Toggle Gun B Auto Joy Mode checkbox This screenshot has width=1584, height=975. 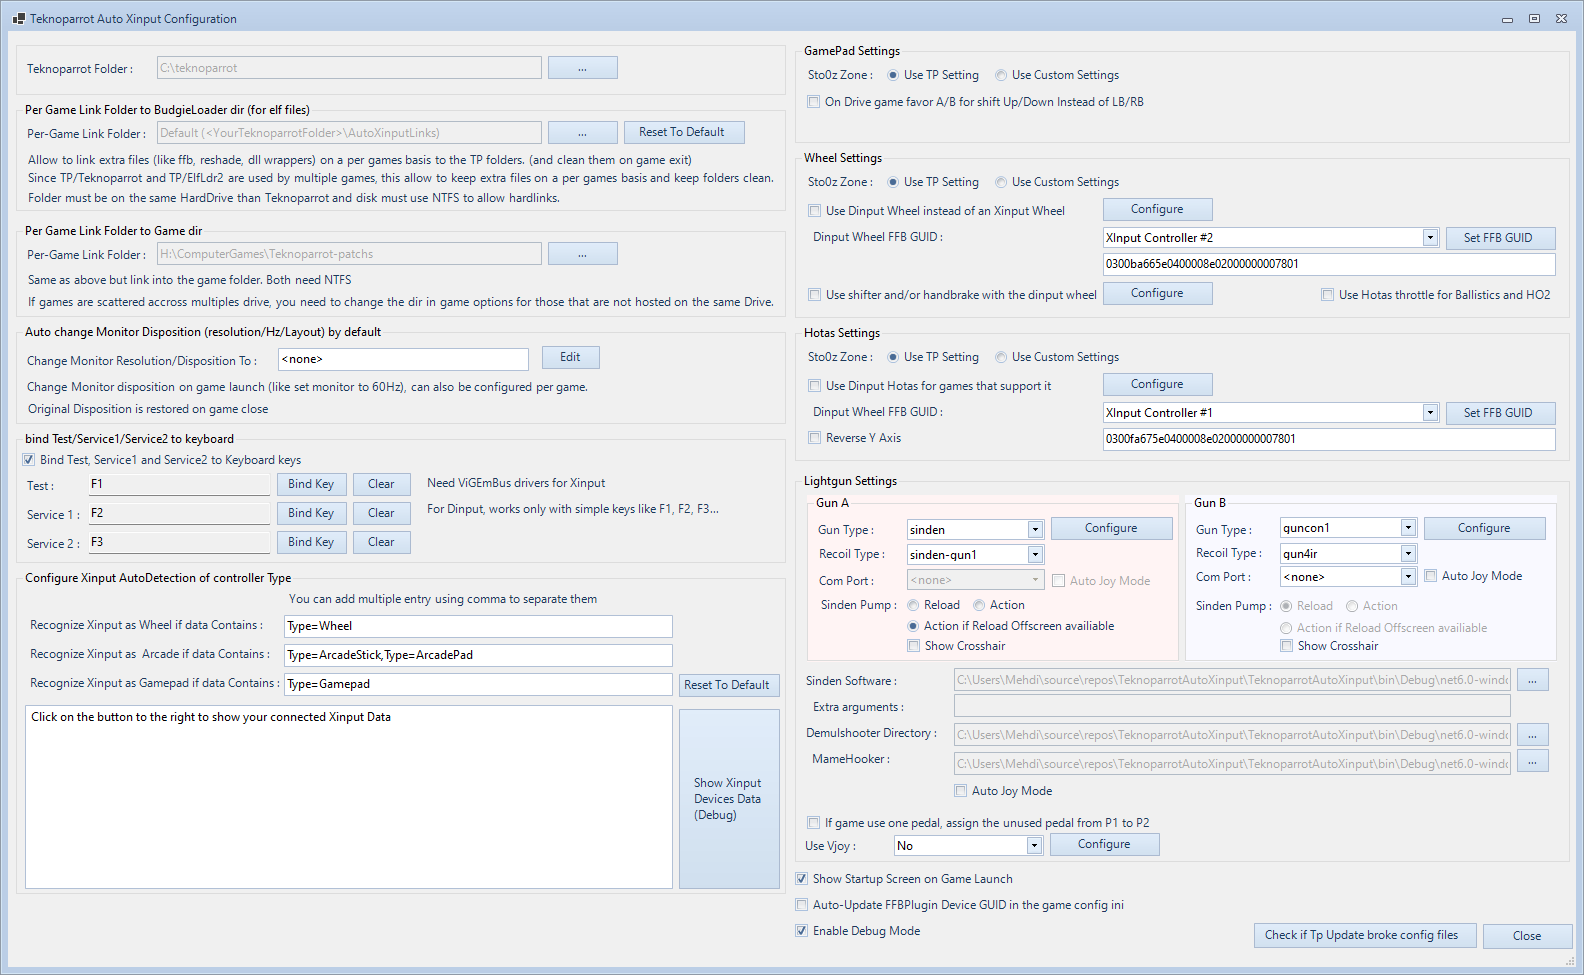click(x=1431, y=576)
